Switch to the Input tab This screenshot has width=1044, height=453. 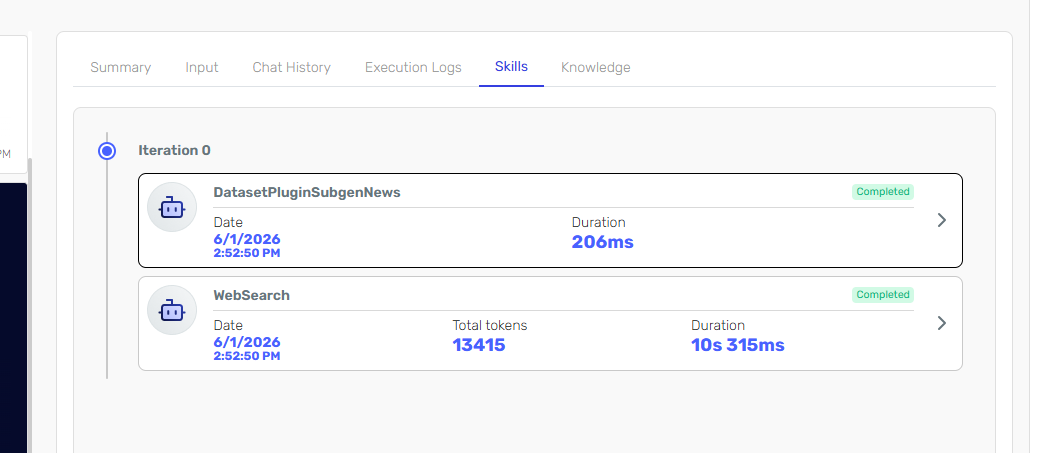coord(202,67)
